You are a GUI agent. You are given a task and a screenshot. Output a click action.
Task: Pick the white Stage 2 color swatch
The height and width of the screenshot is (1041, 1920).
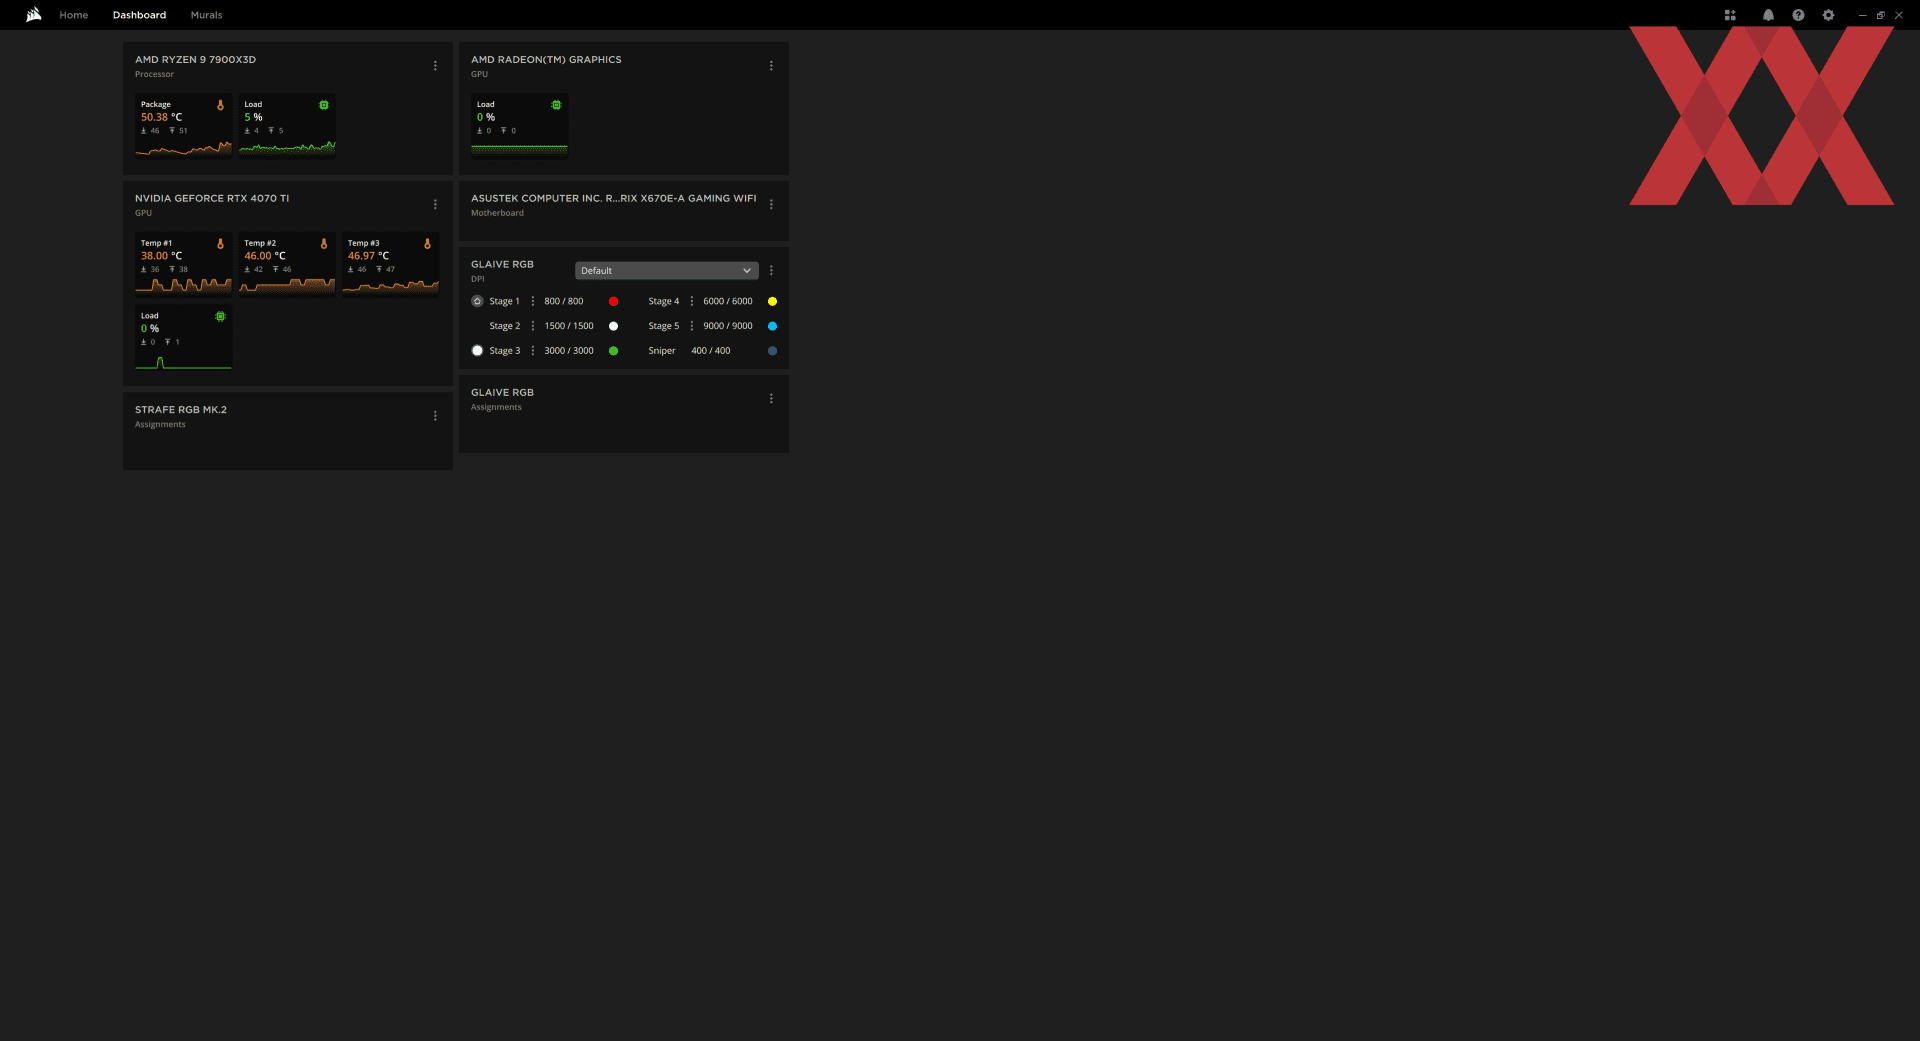613,326
